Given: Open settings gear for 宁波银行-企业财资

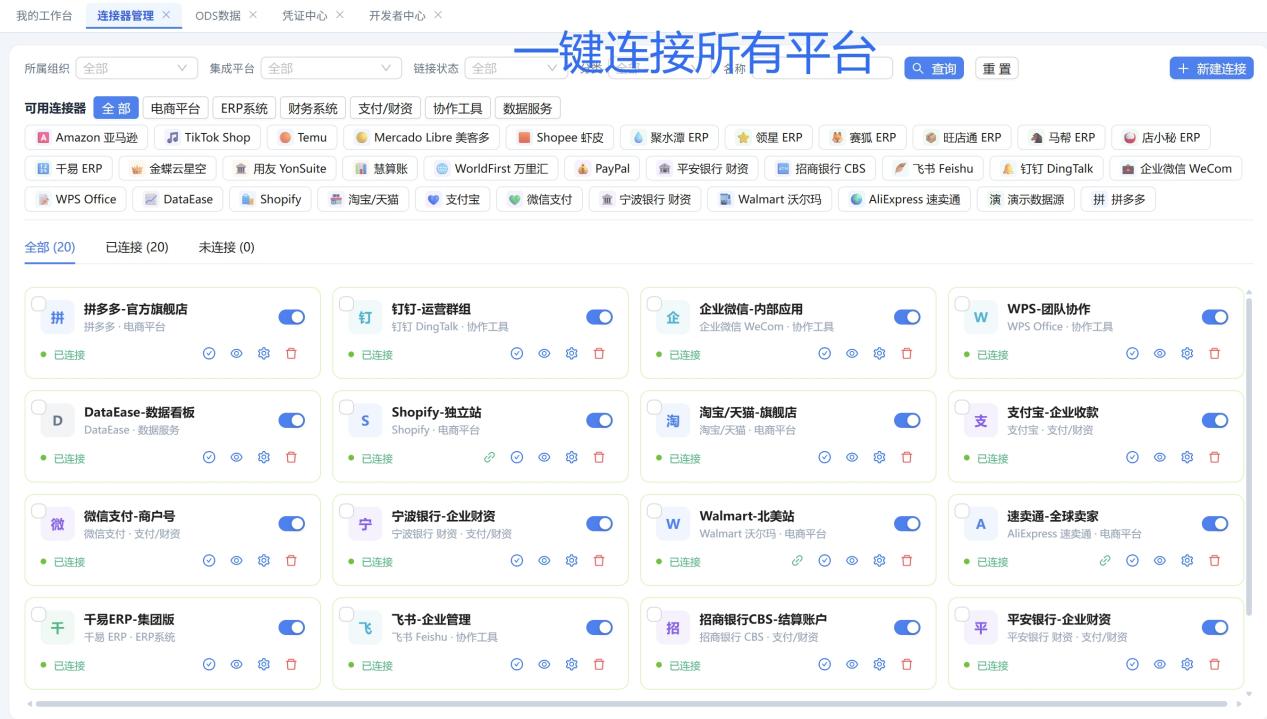Looking at the screenshot, I should point(572,560).
